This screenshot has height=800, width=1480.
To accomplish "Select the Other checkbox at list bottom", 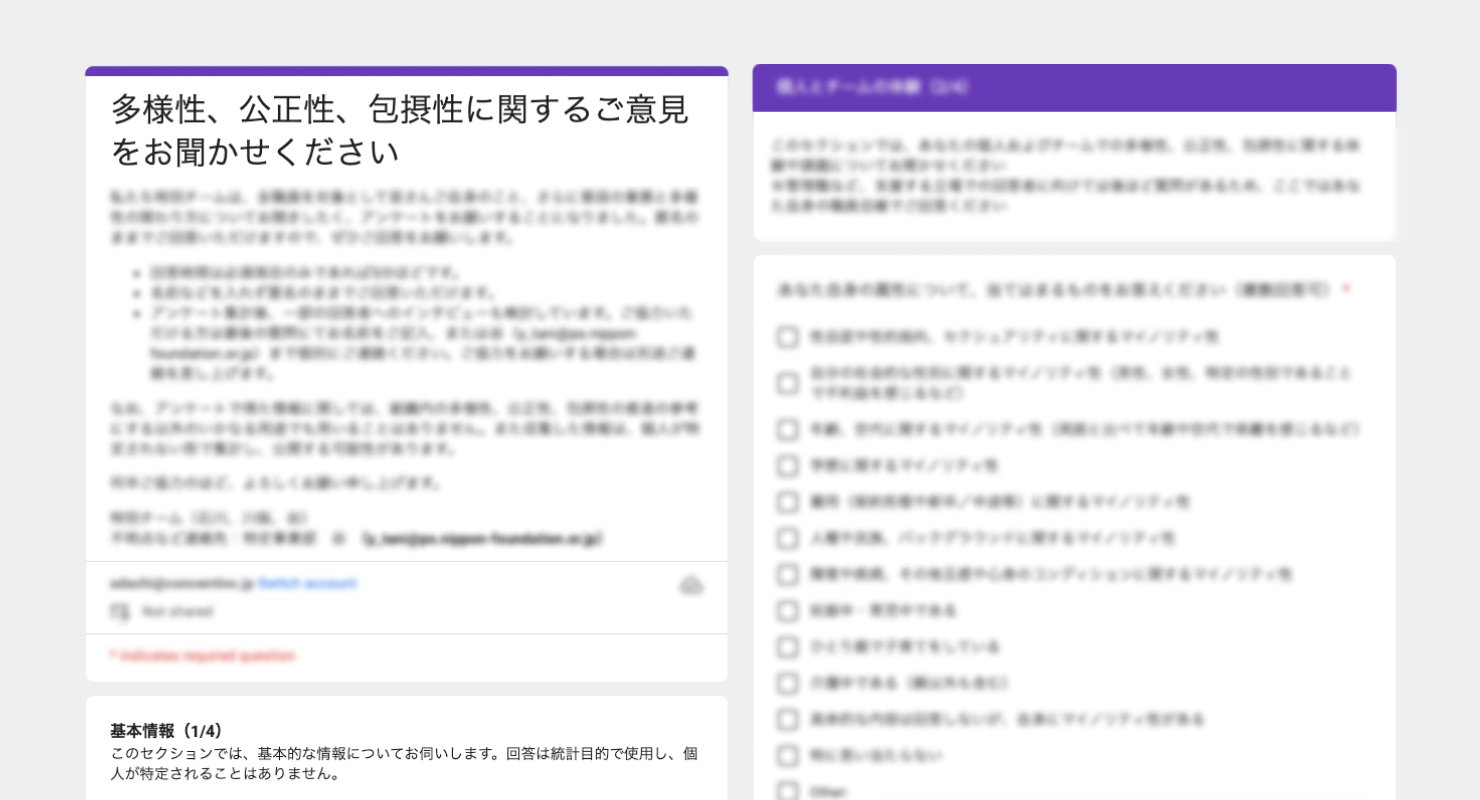I will 787,790.
